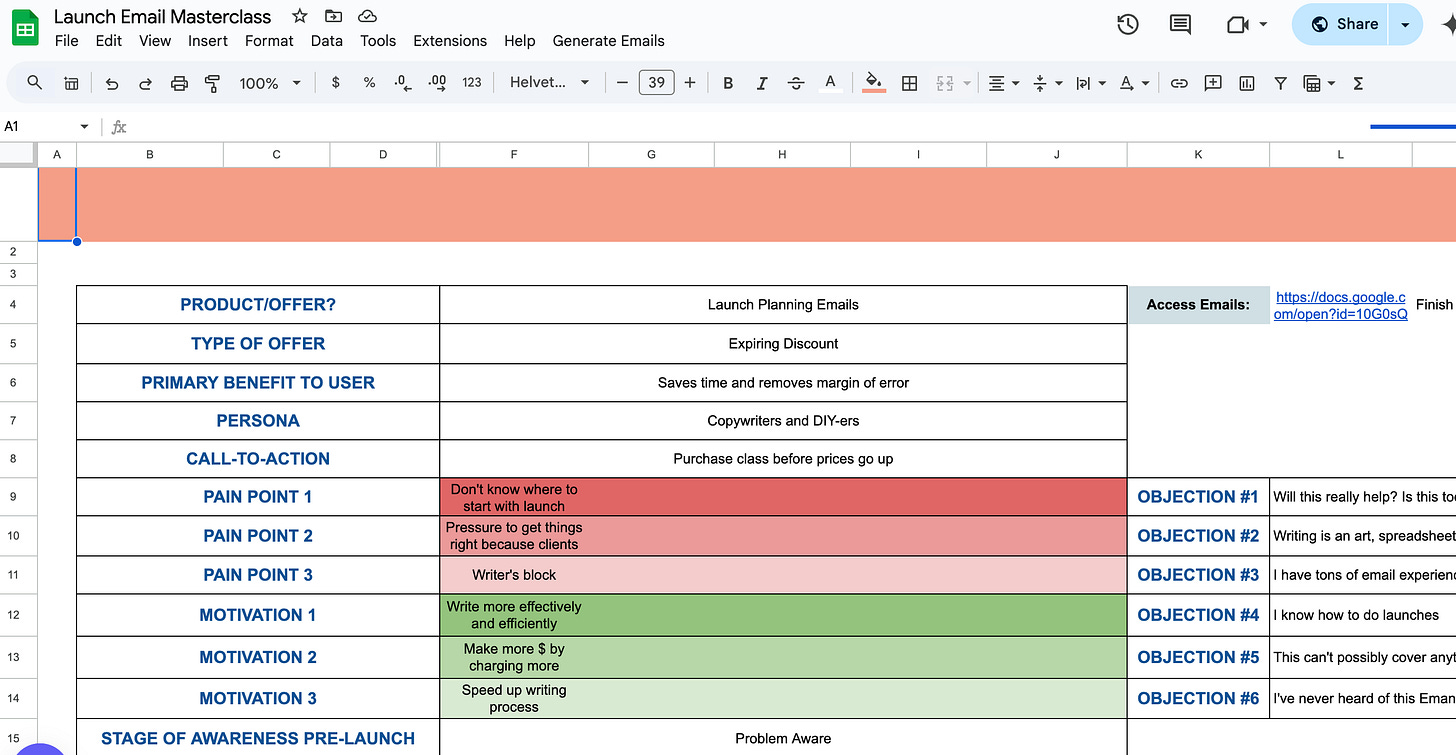The width and height of the screenshot is (1456, 755).
Task: Insert a chart
Action: pyautogui.click(x=1246, y=83)
